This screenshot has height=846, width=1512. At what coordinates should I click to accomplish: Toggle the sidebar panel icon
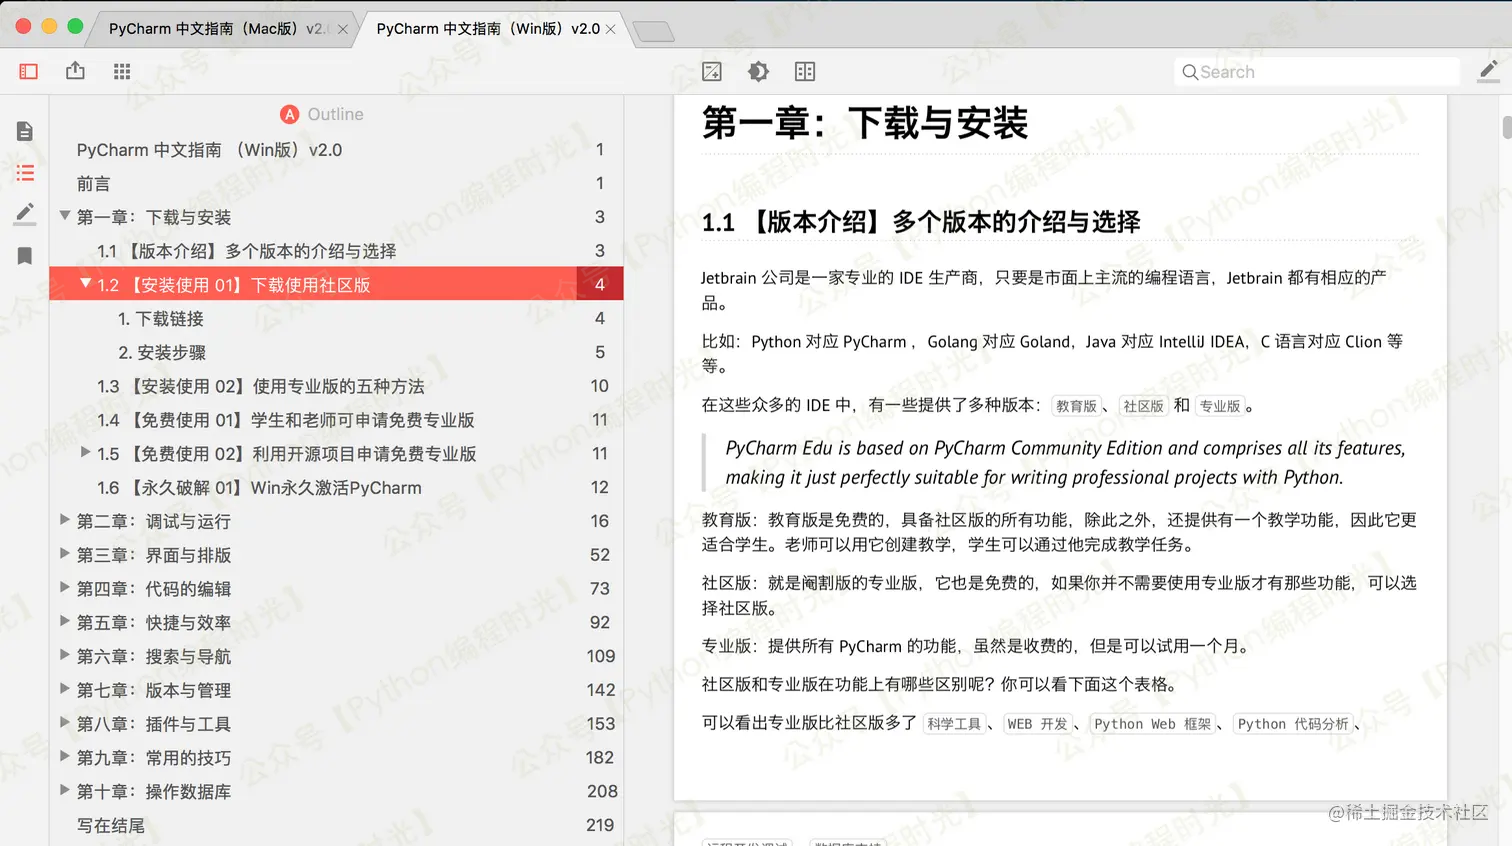coord(28,71)
